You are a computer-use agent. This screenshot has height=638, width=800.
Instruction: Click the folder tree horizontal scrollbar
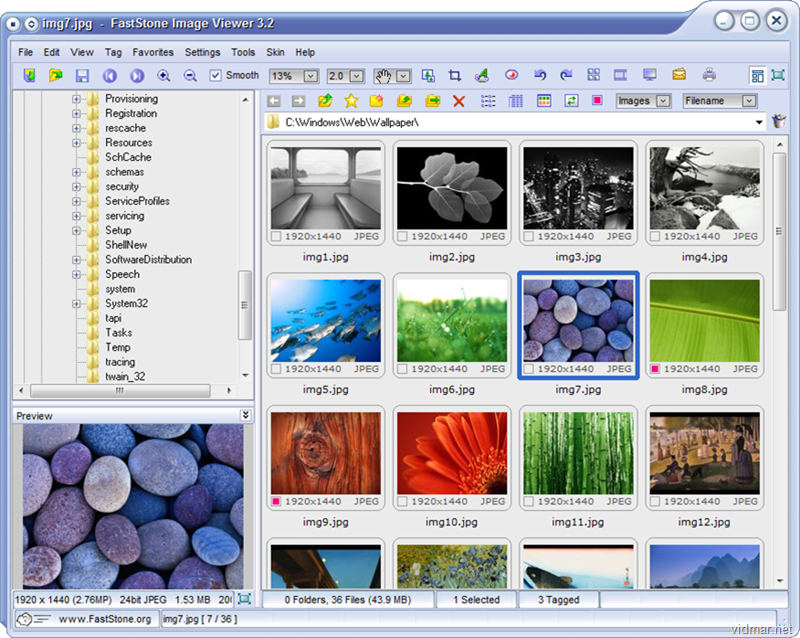coord(120,391)
